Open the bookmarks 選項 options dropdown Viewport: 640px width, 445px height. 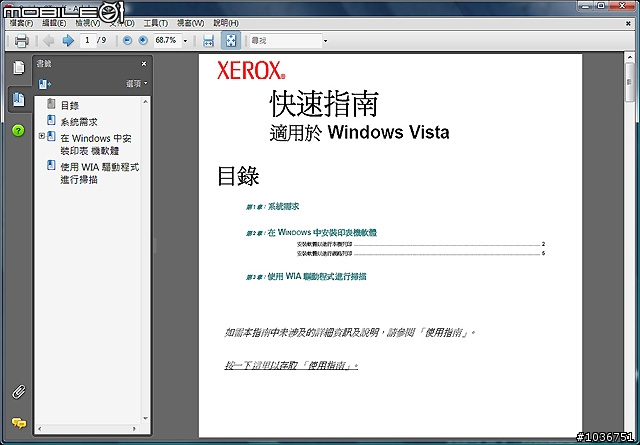tap(137, 84)
